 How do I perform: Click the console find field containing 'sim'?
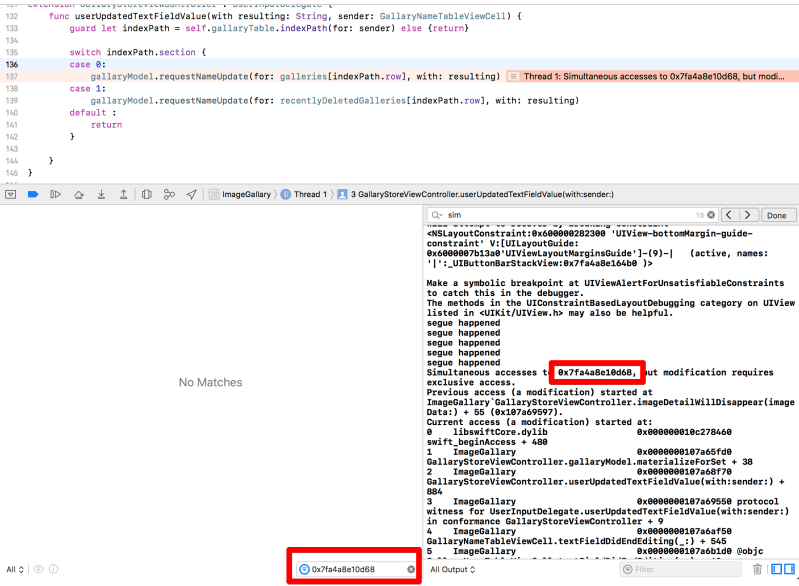(x=571, y=215)
